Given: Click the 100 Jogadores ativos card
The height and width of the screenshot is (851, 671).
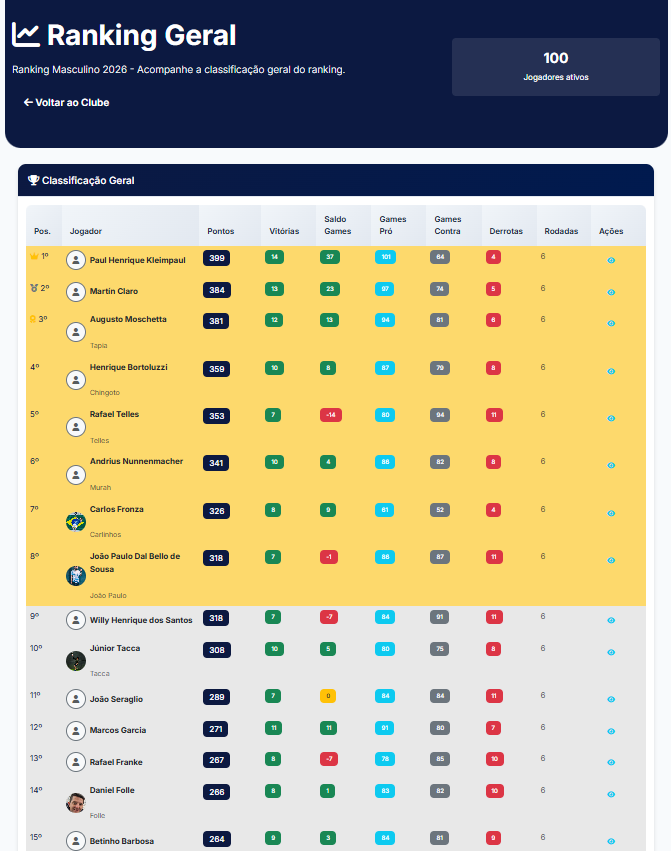Looking at the screenshot, I should 555,67.
